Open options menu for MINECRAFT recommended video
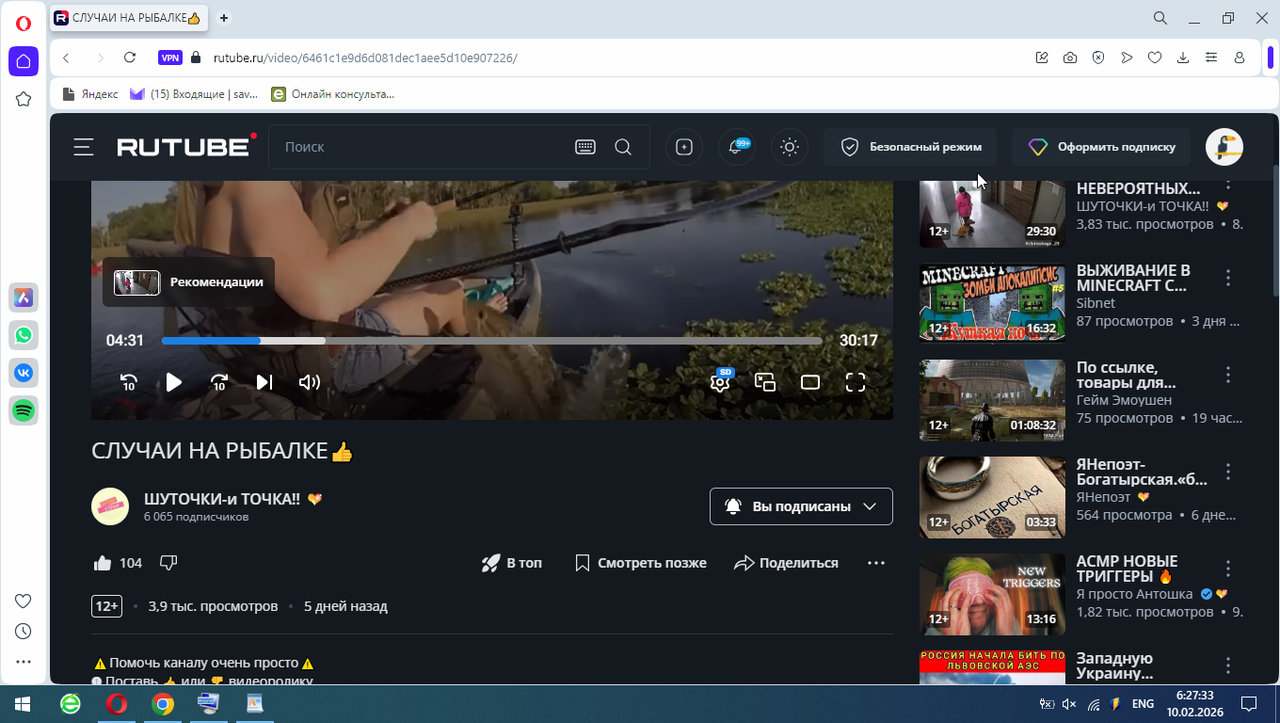The height and width of the screenshot is (723, 1280). 1227,278
